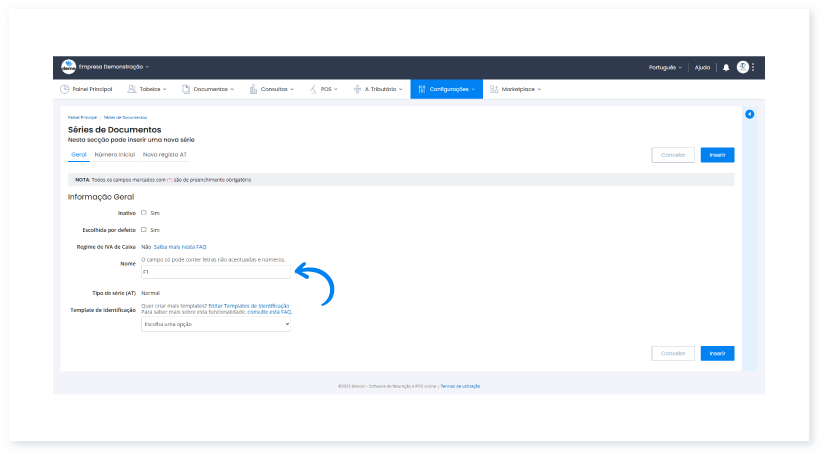
Task: Open the notifications bell
Action: (726, 67)
